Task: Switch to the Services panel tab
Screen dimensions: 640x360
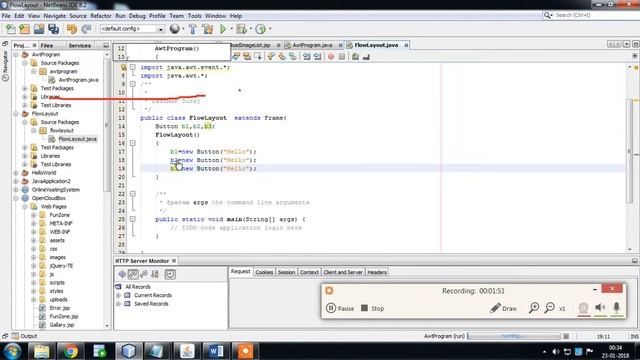Action: pos(80,46)
